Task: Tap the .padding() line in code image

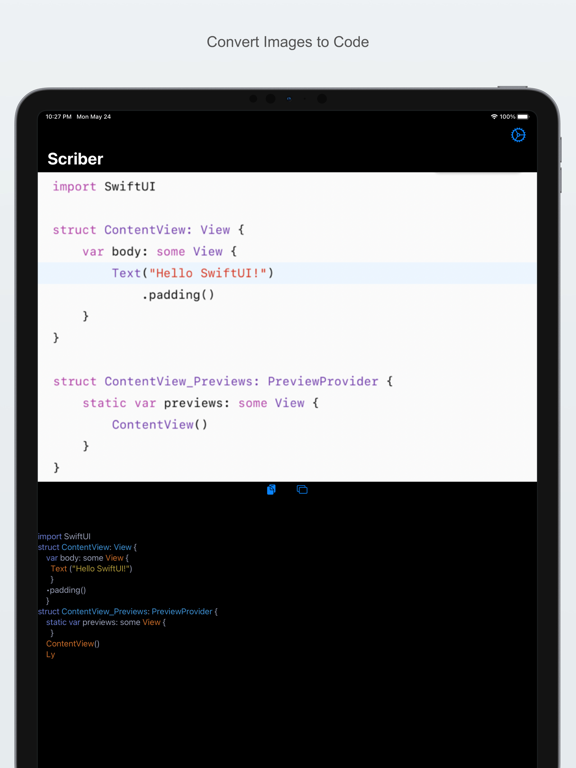Action: 178,295
